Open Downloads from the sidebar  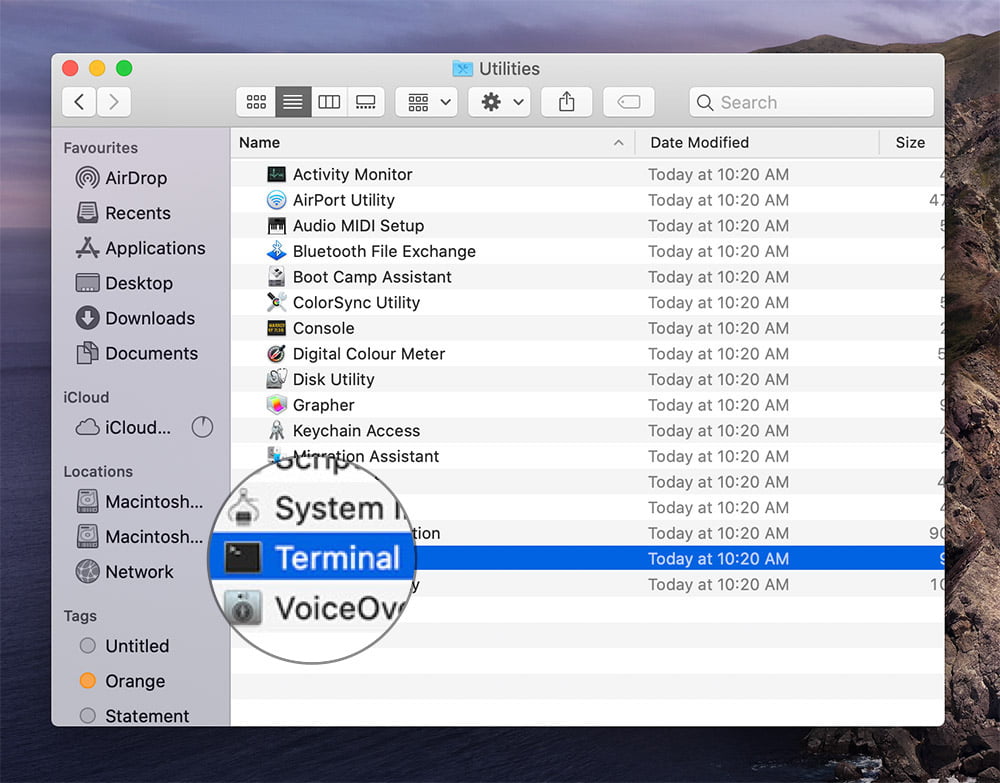149,318
